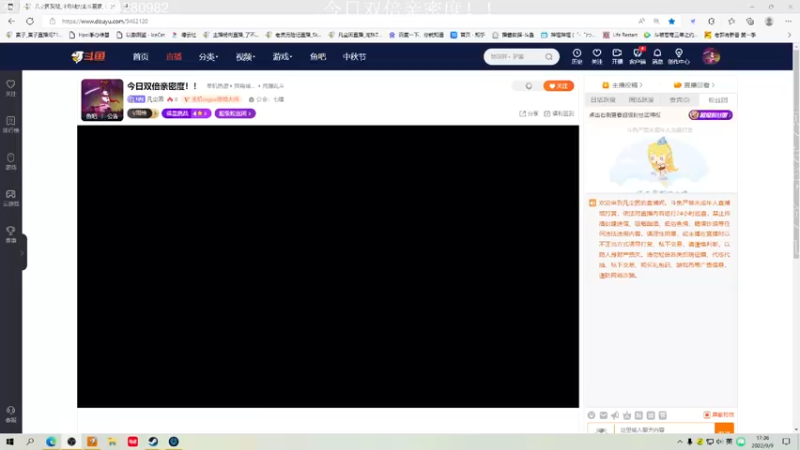Open the 排行榜 ranking icon in left sidebar
Screen dimensions: 800x450
coord(11,124)
